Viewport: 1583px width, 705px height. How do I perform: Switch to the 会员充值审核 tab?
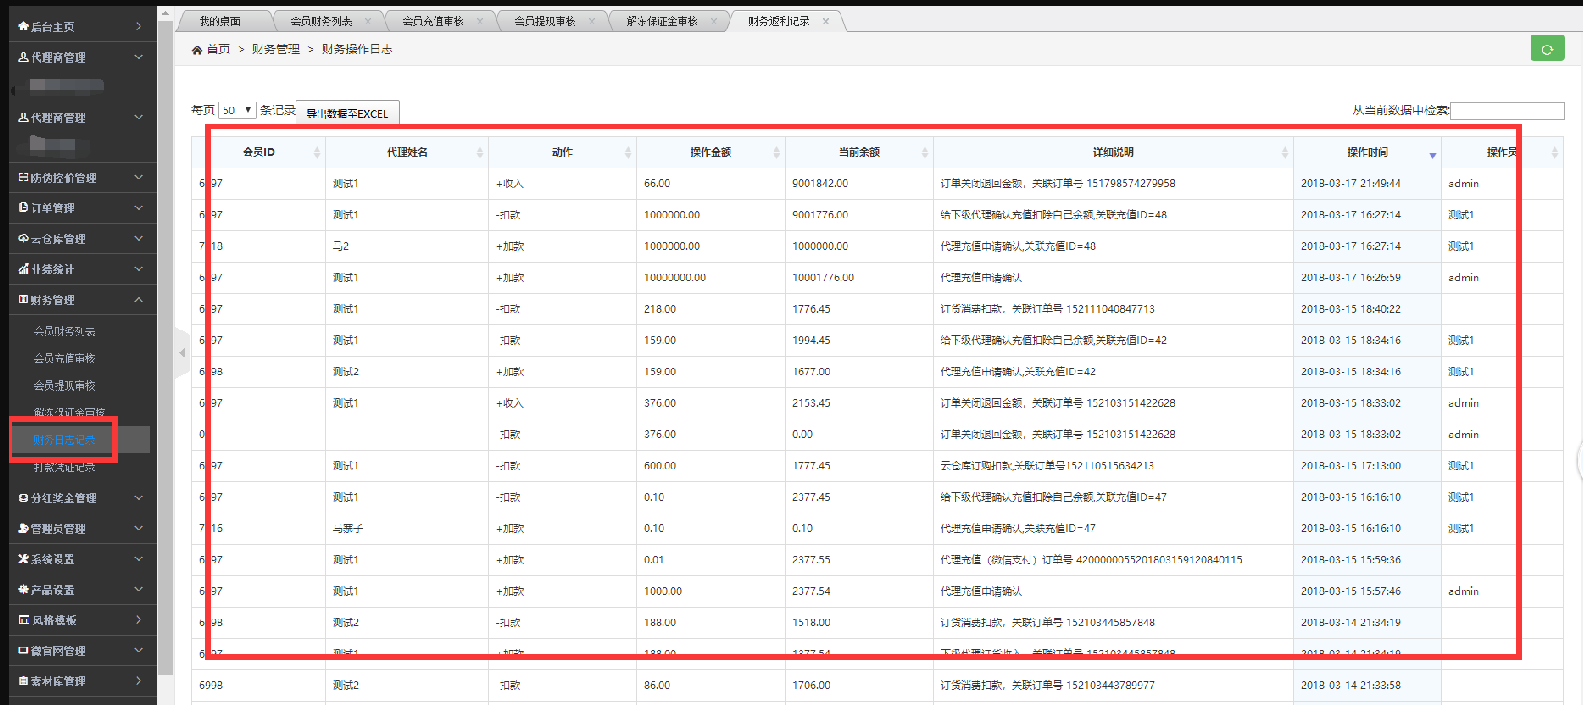433,21
